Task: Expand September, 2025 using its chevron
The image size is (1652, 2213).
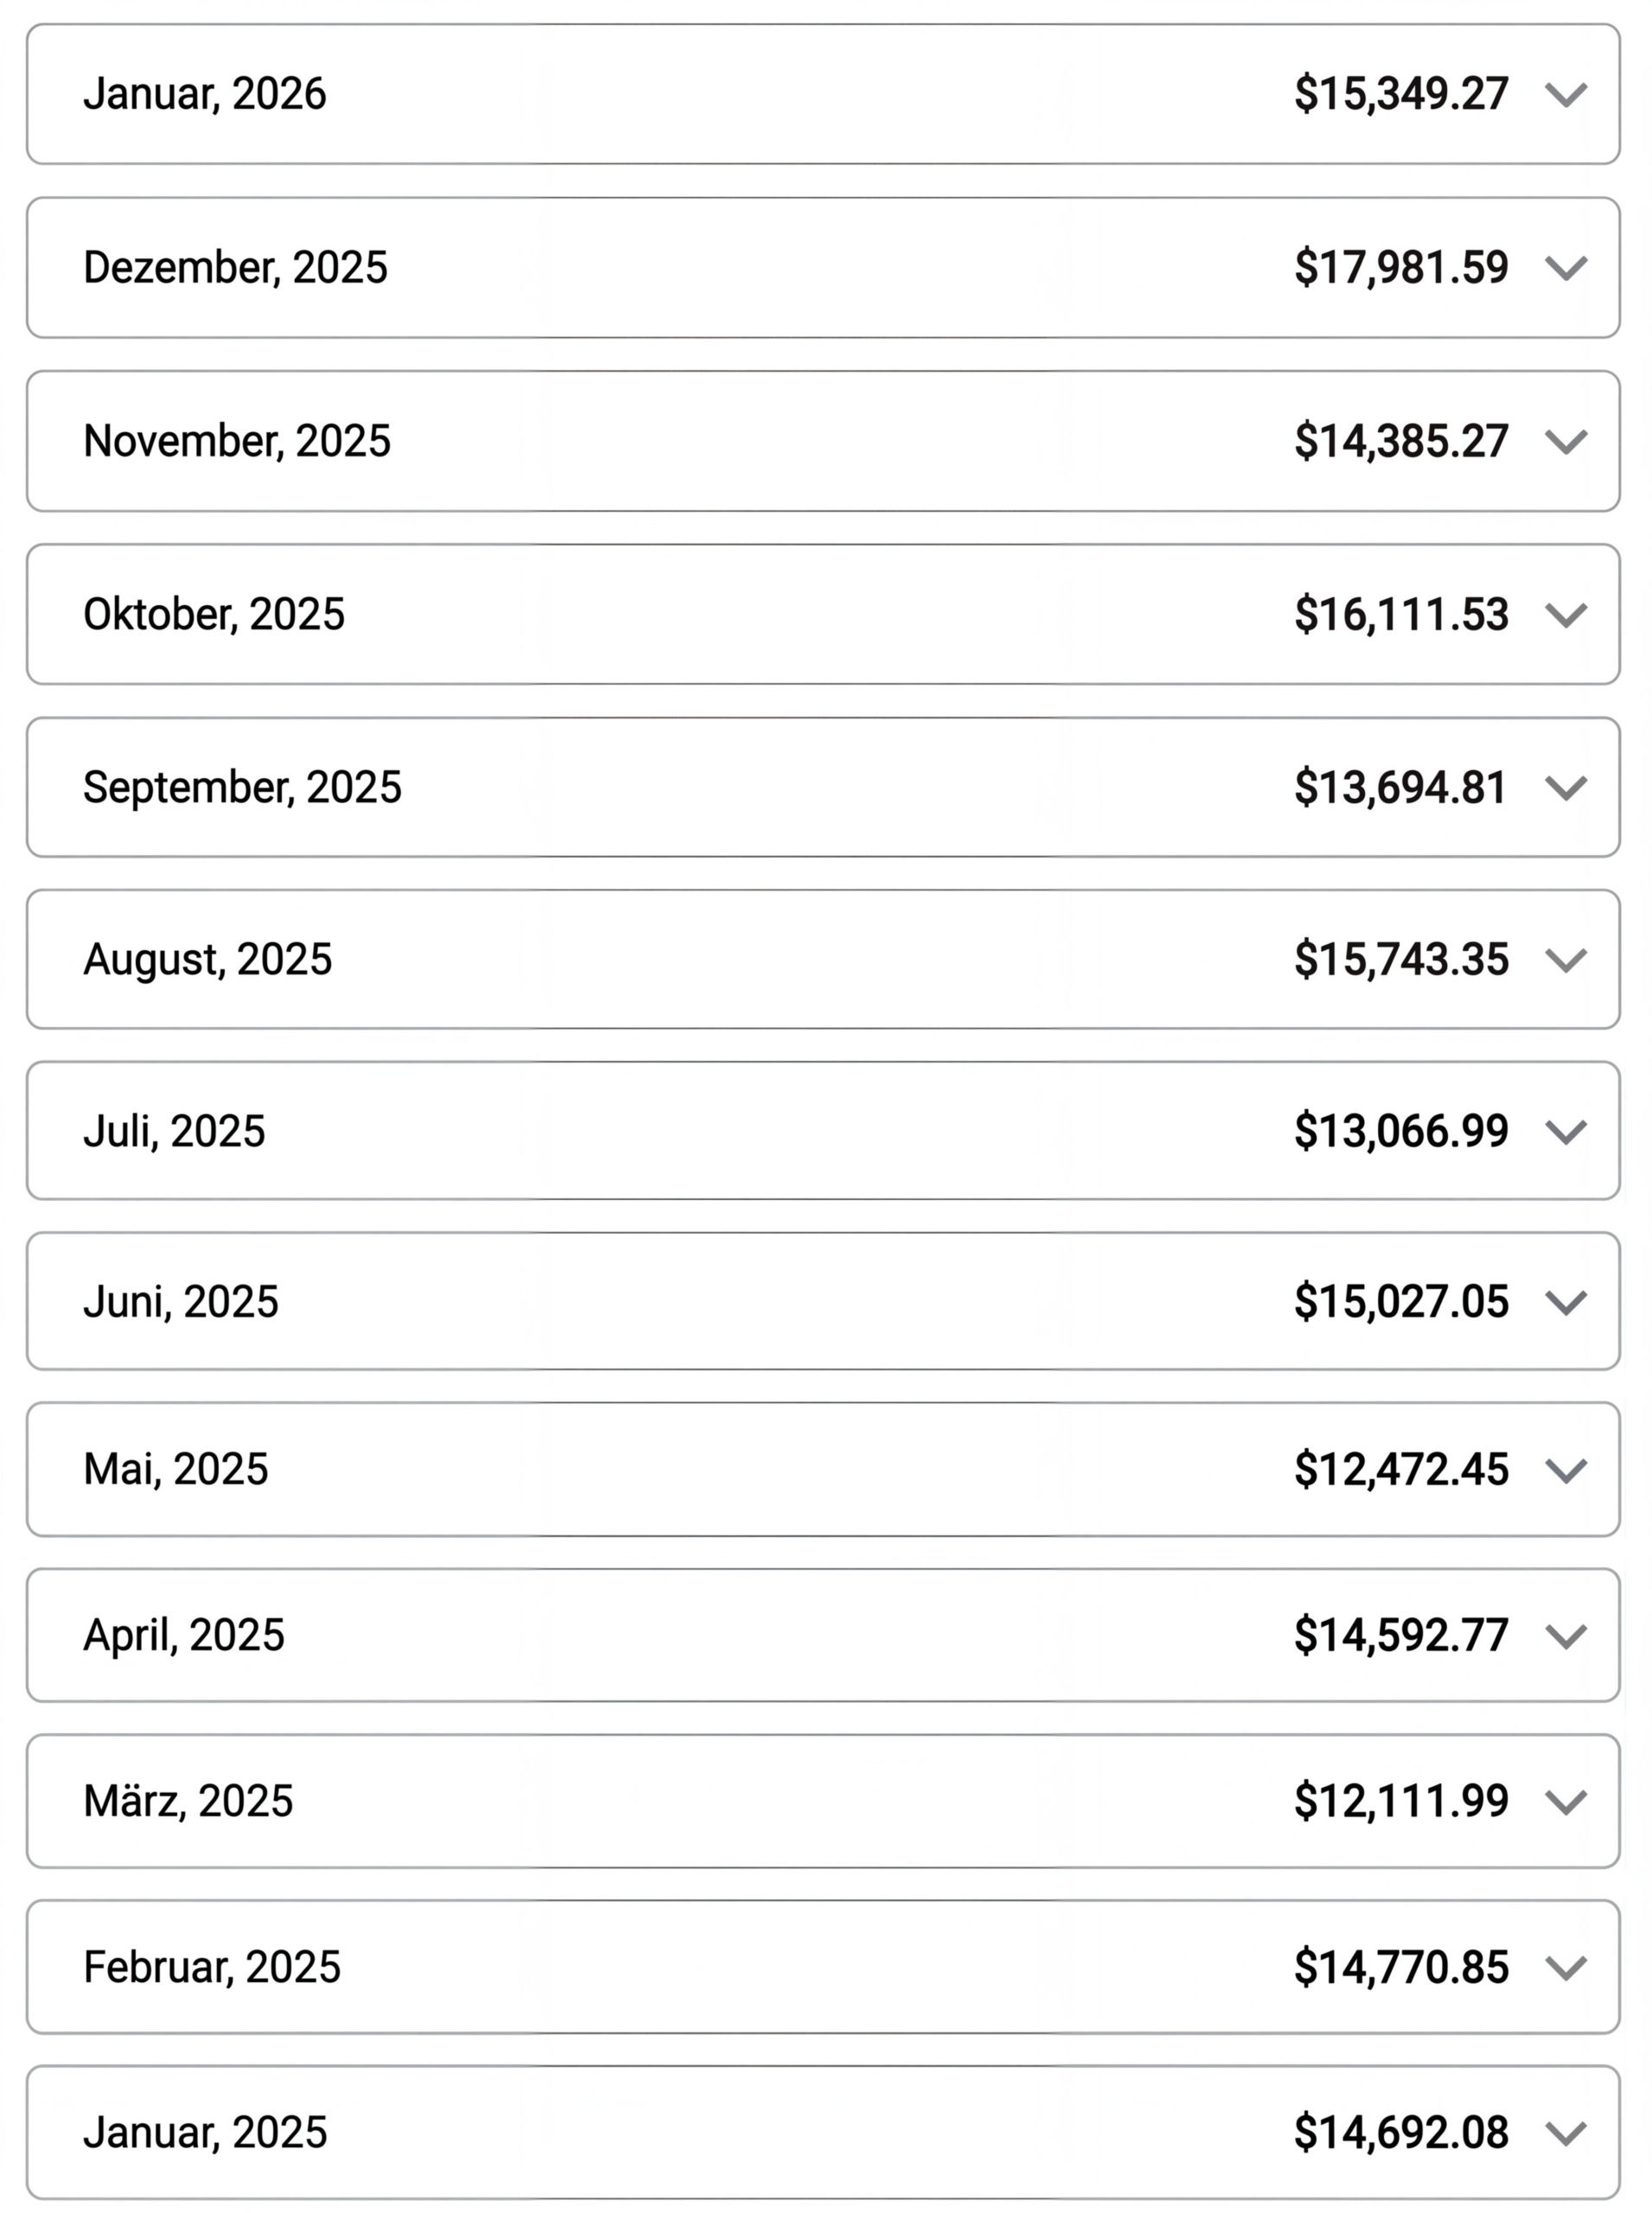Action: pyautogui.click(x=1565, y=788)
